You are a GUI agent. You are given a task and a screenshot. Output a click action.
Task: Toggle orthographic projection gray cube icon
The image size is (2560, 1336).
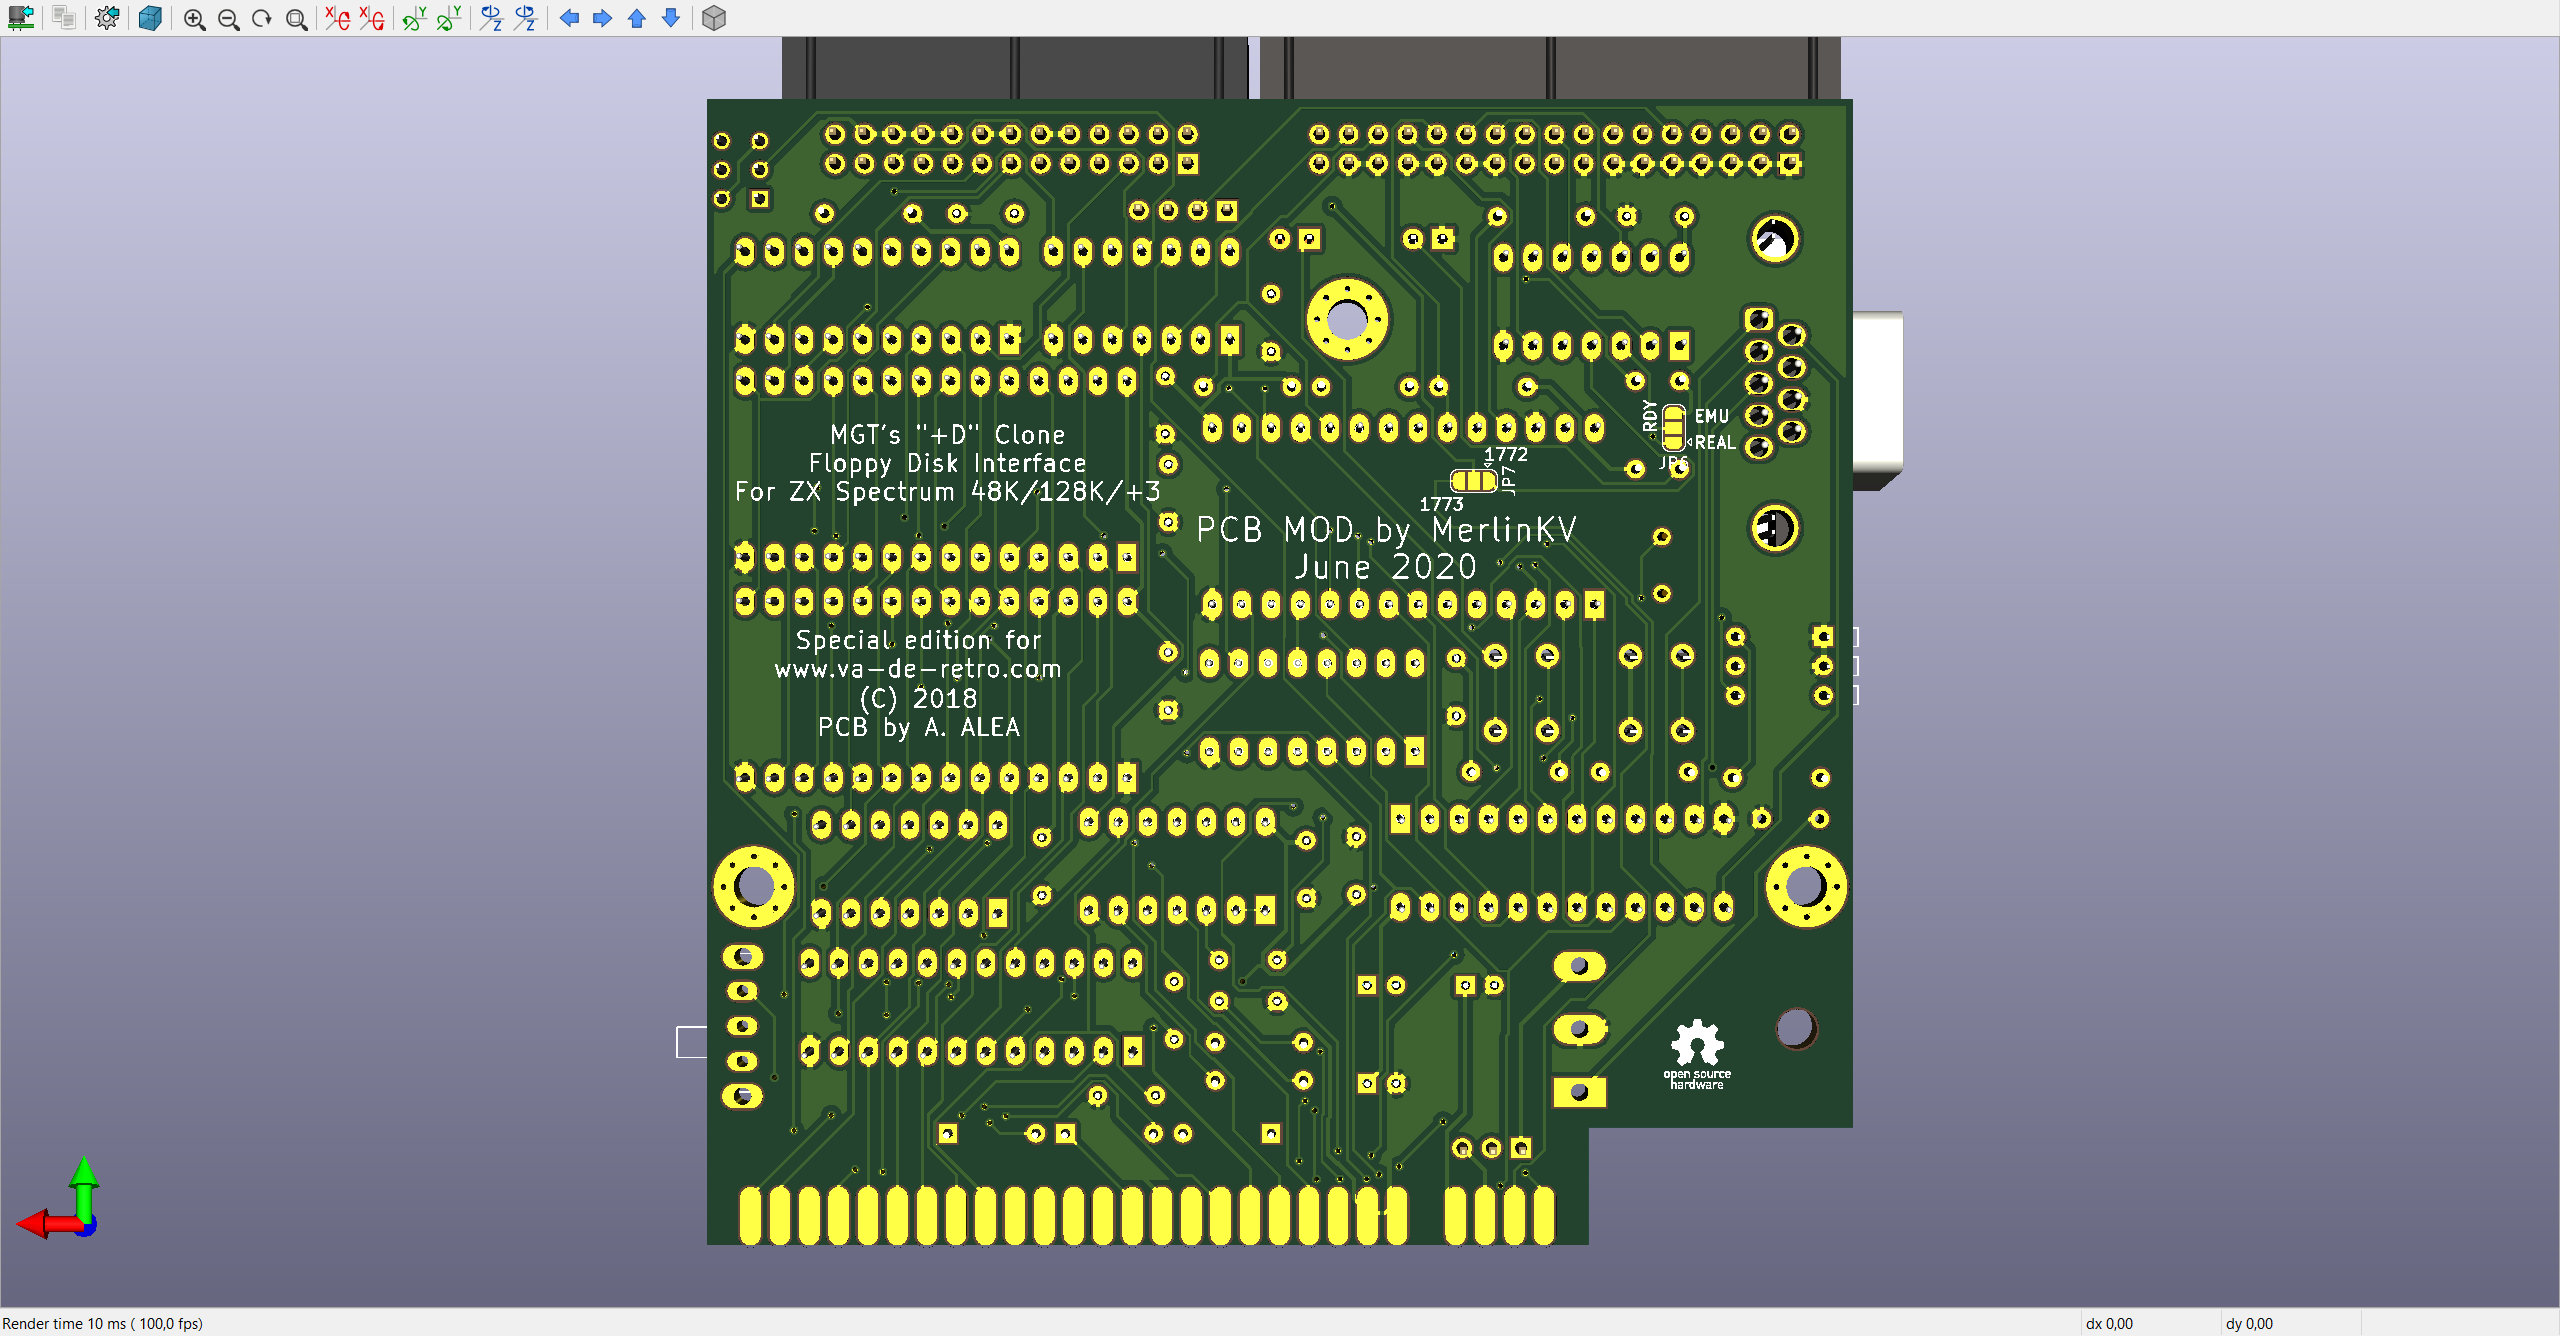(x=713, y=18)
